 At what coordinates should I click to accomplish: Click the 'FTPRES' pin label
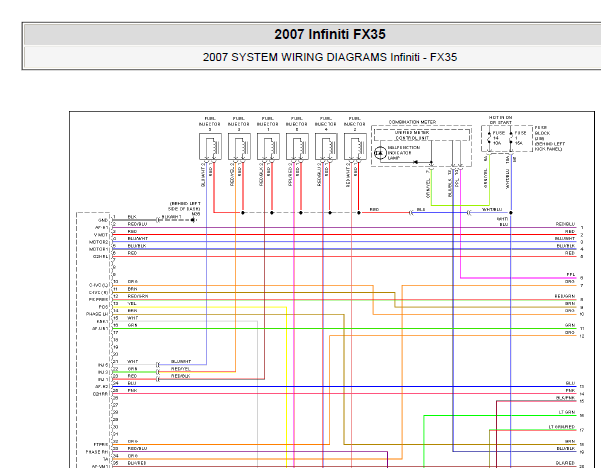click(101, 445)
